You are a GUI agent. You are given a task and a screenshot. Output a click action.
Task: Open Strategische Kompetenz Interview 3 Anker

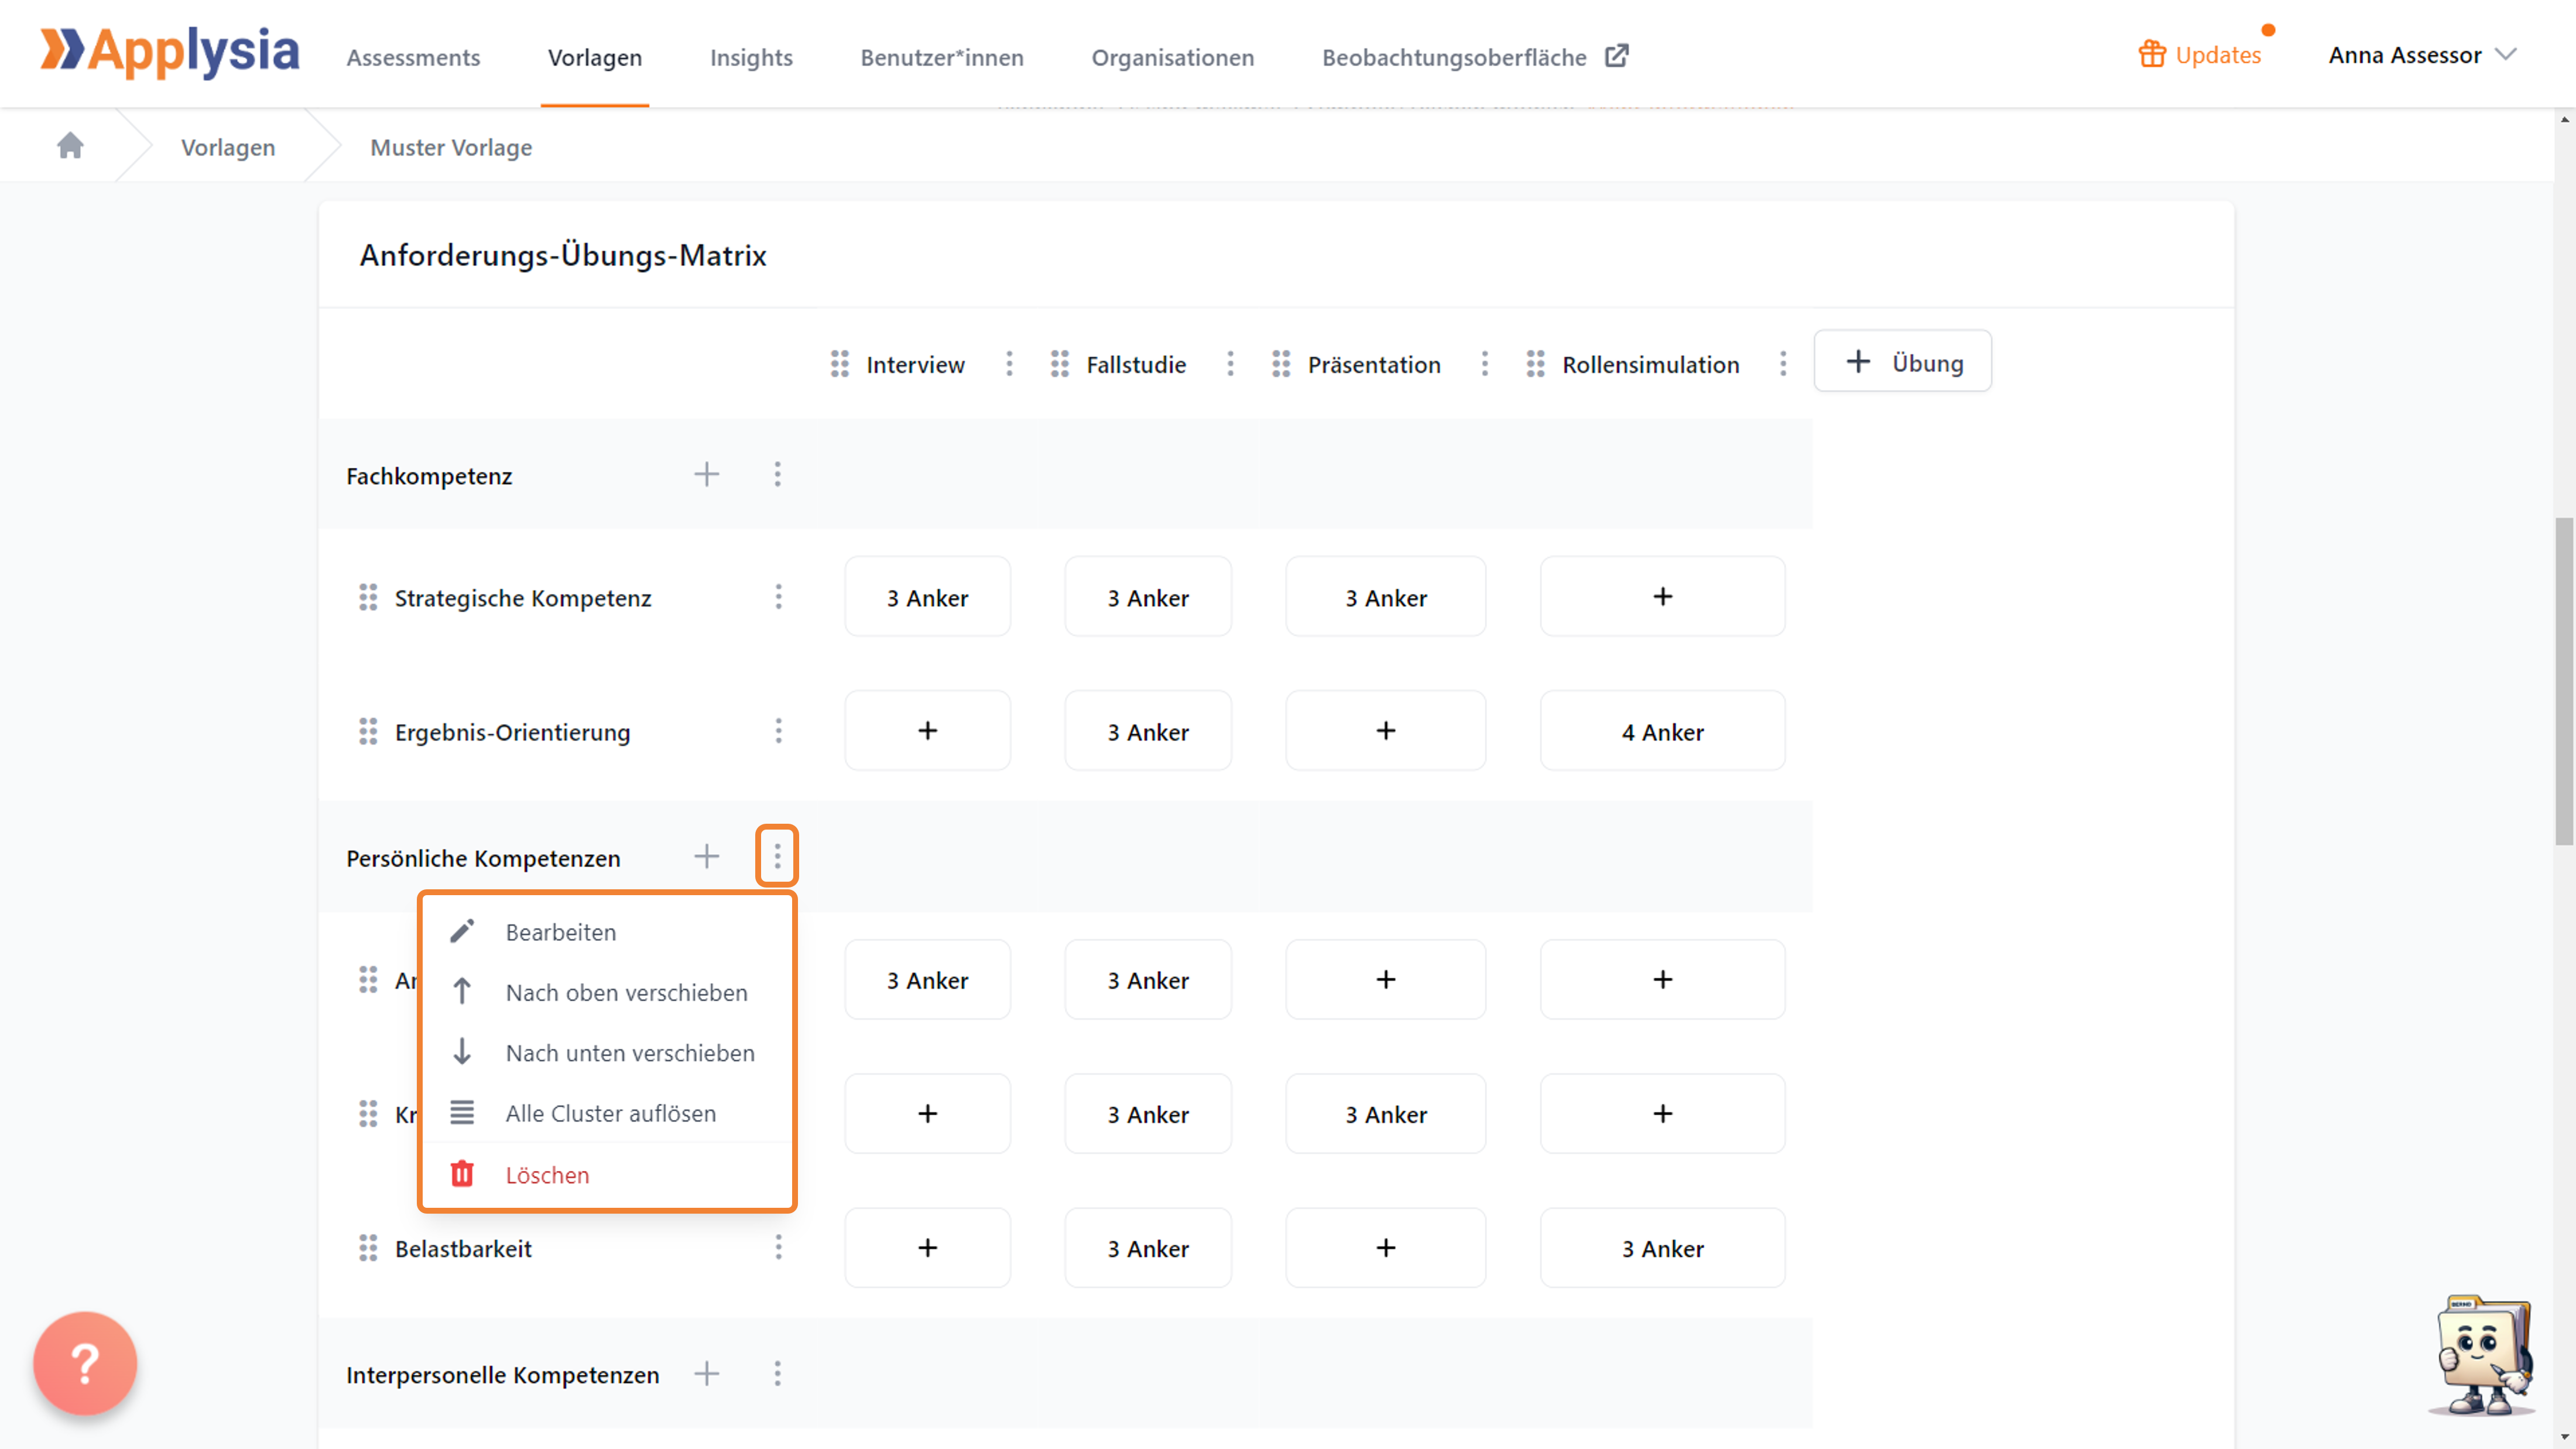(928, 597)
